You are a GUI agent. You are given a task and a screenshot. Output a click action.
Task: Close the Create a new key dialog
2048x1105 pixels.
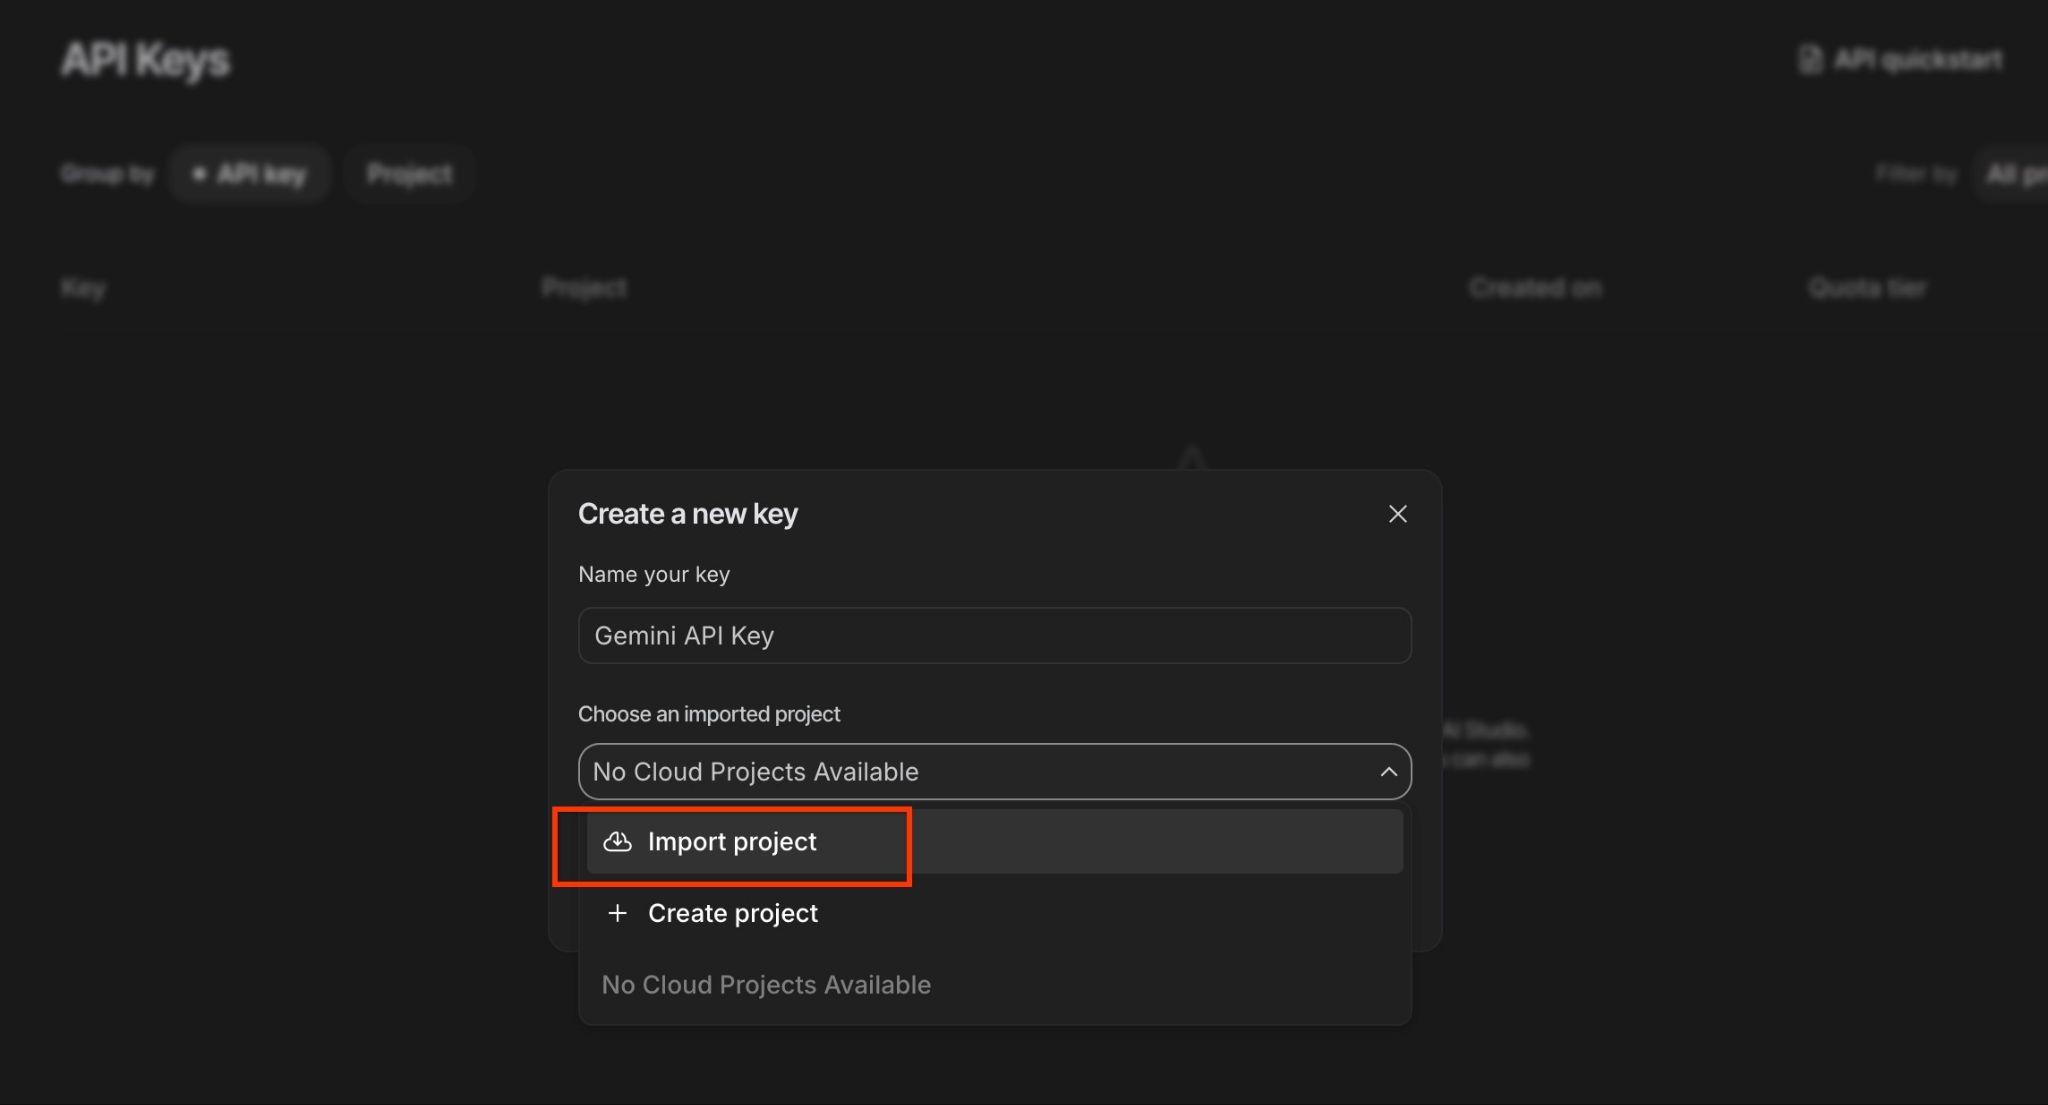pos(1397,514)
